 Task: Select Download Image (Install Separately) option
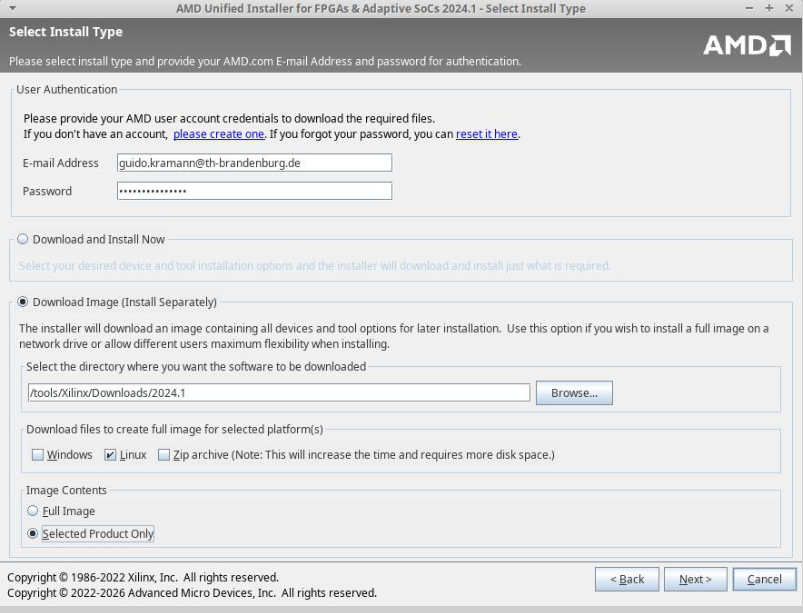[23, 301]
